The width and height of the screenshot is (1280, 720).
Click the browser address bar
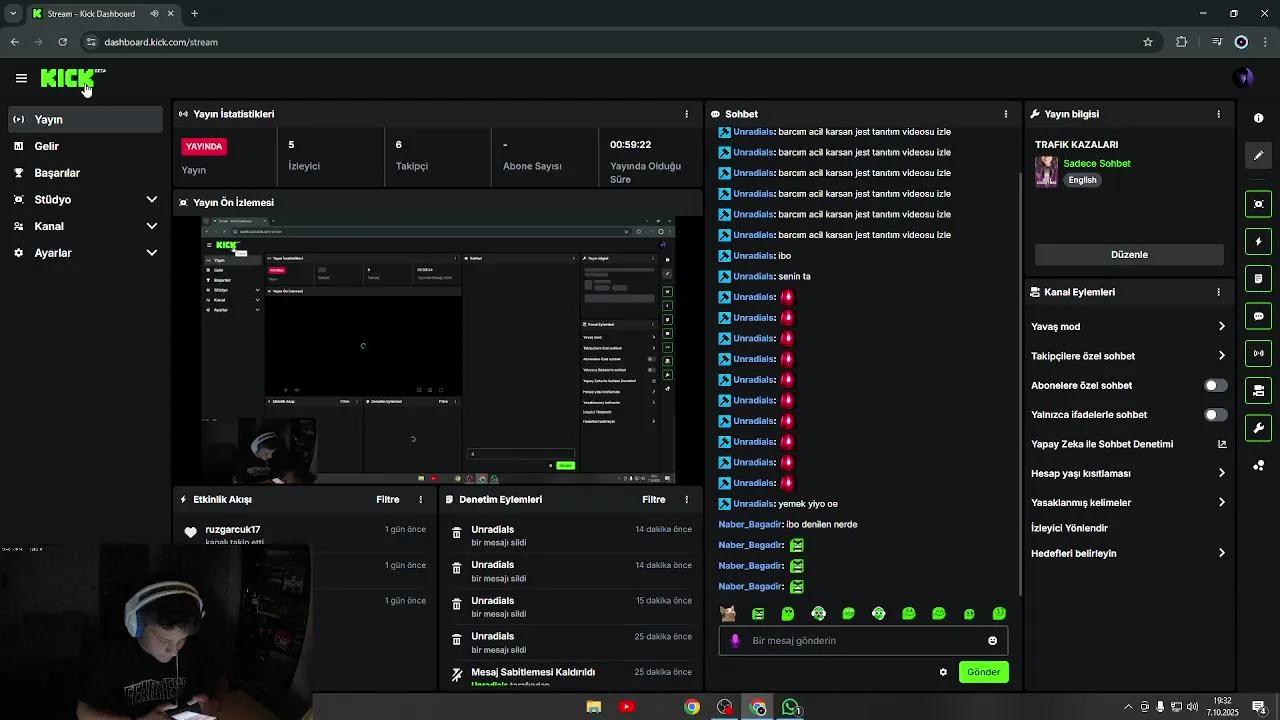[610, 42]
